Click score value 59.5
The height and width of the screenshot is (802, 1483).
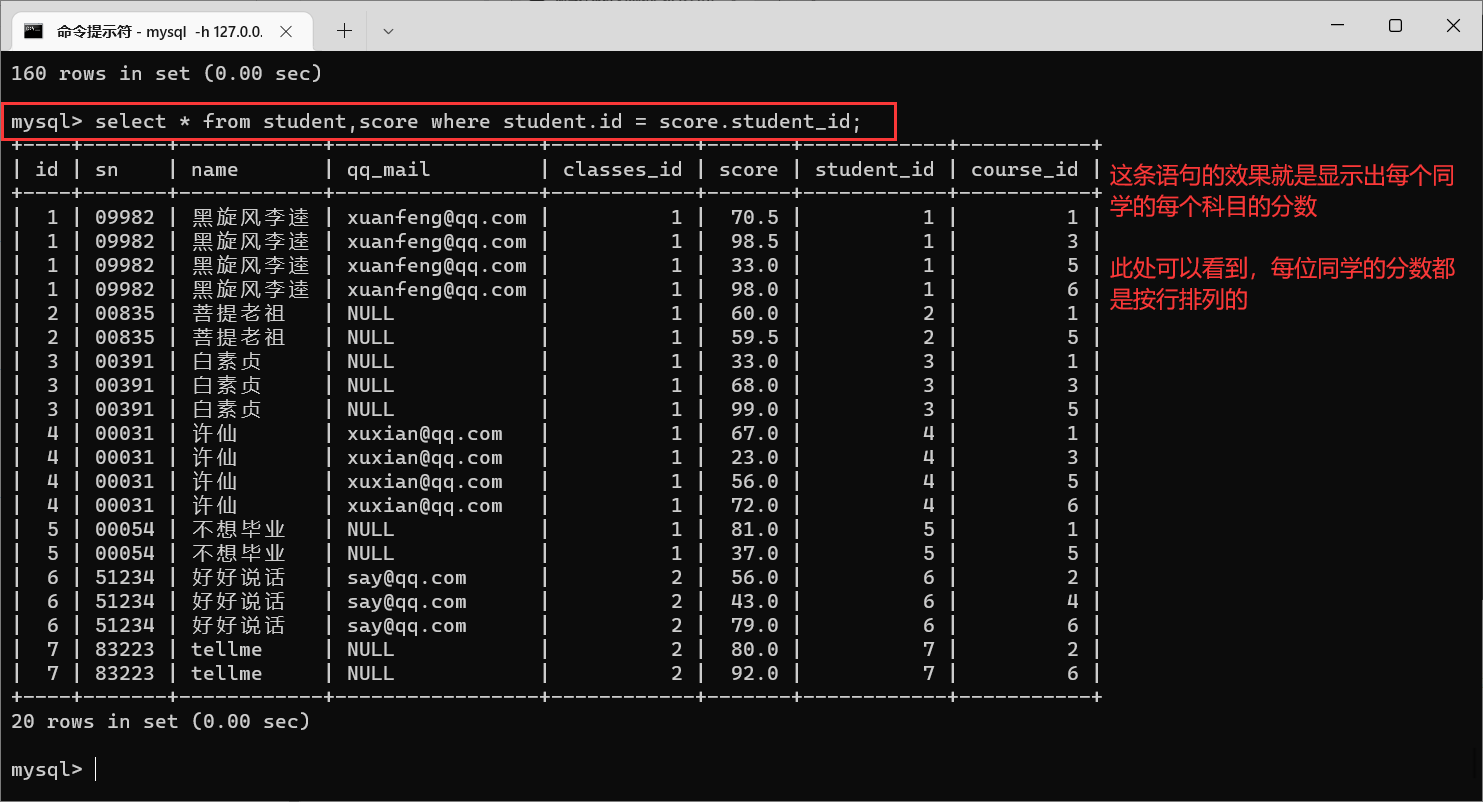[754, 338]
